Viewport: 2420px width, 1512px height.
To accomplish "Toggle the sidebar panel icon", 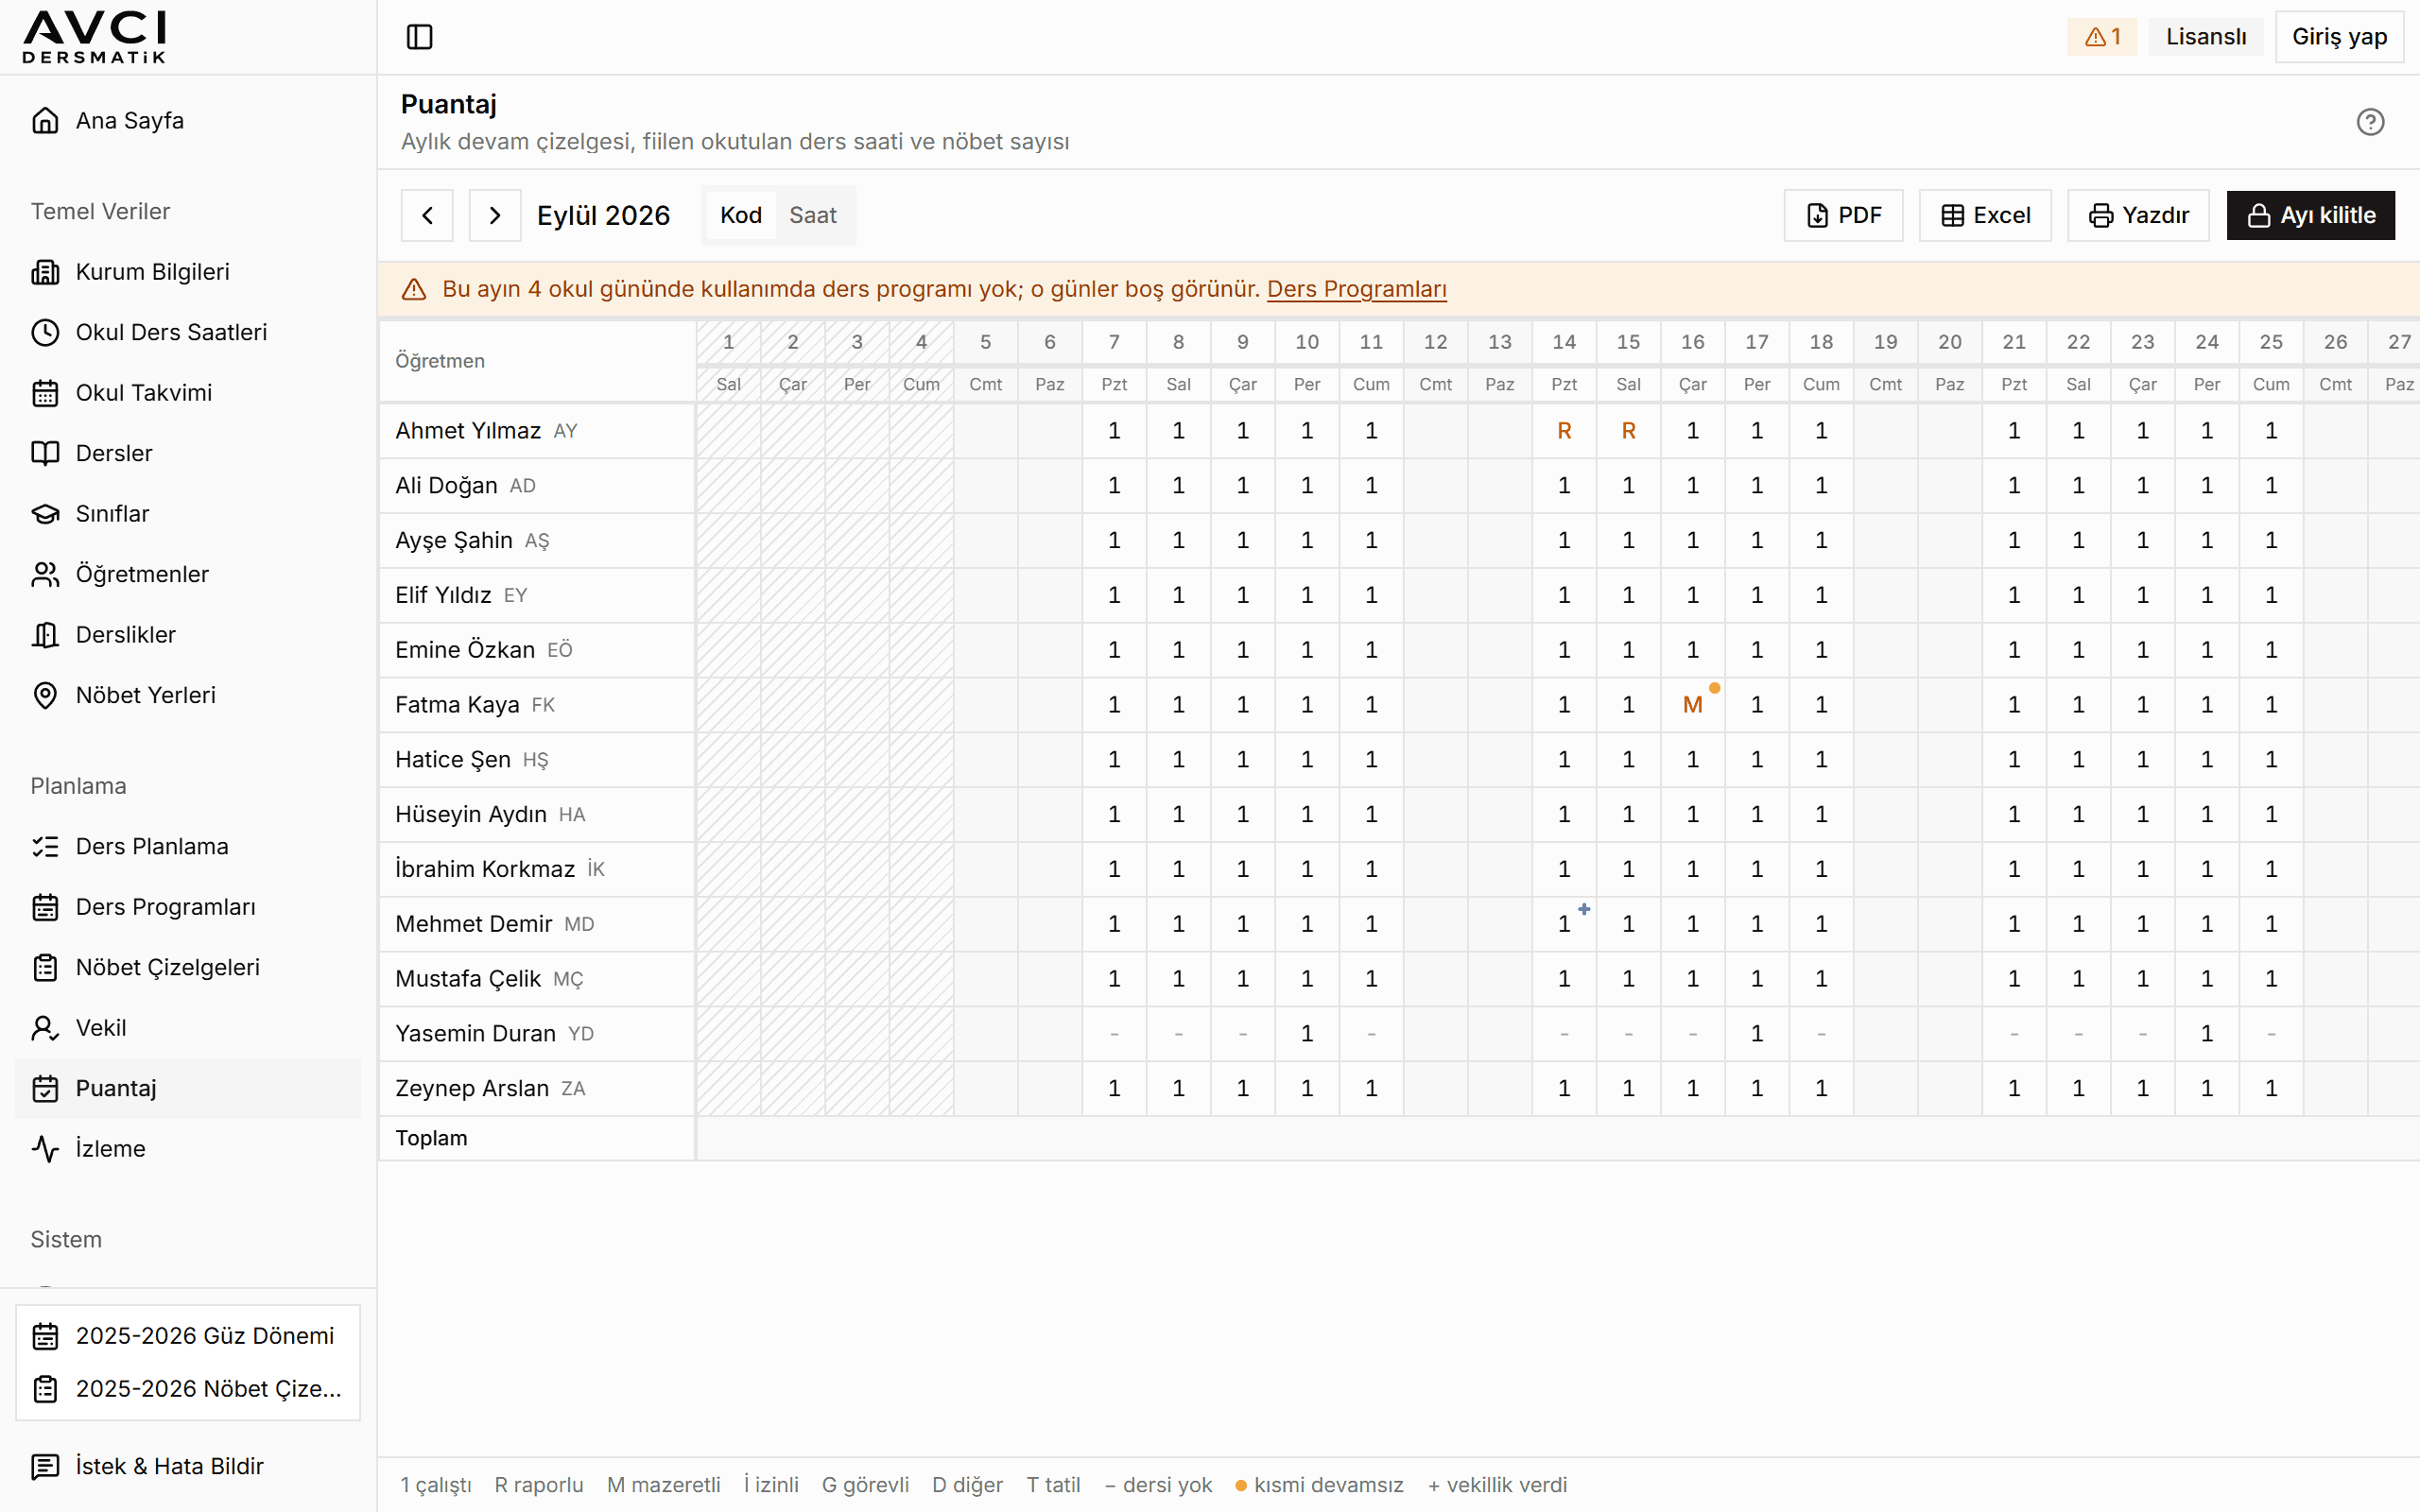I will tap(419, 37).
